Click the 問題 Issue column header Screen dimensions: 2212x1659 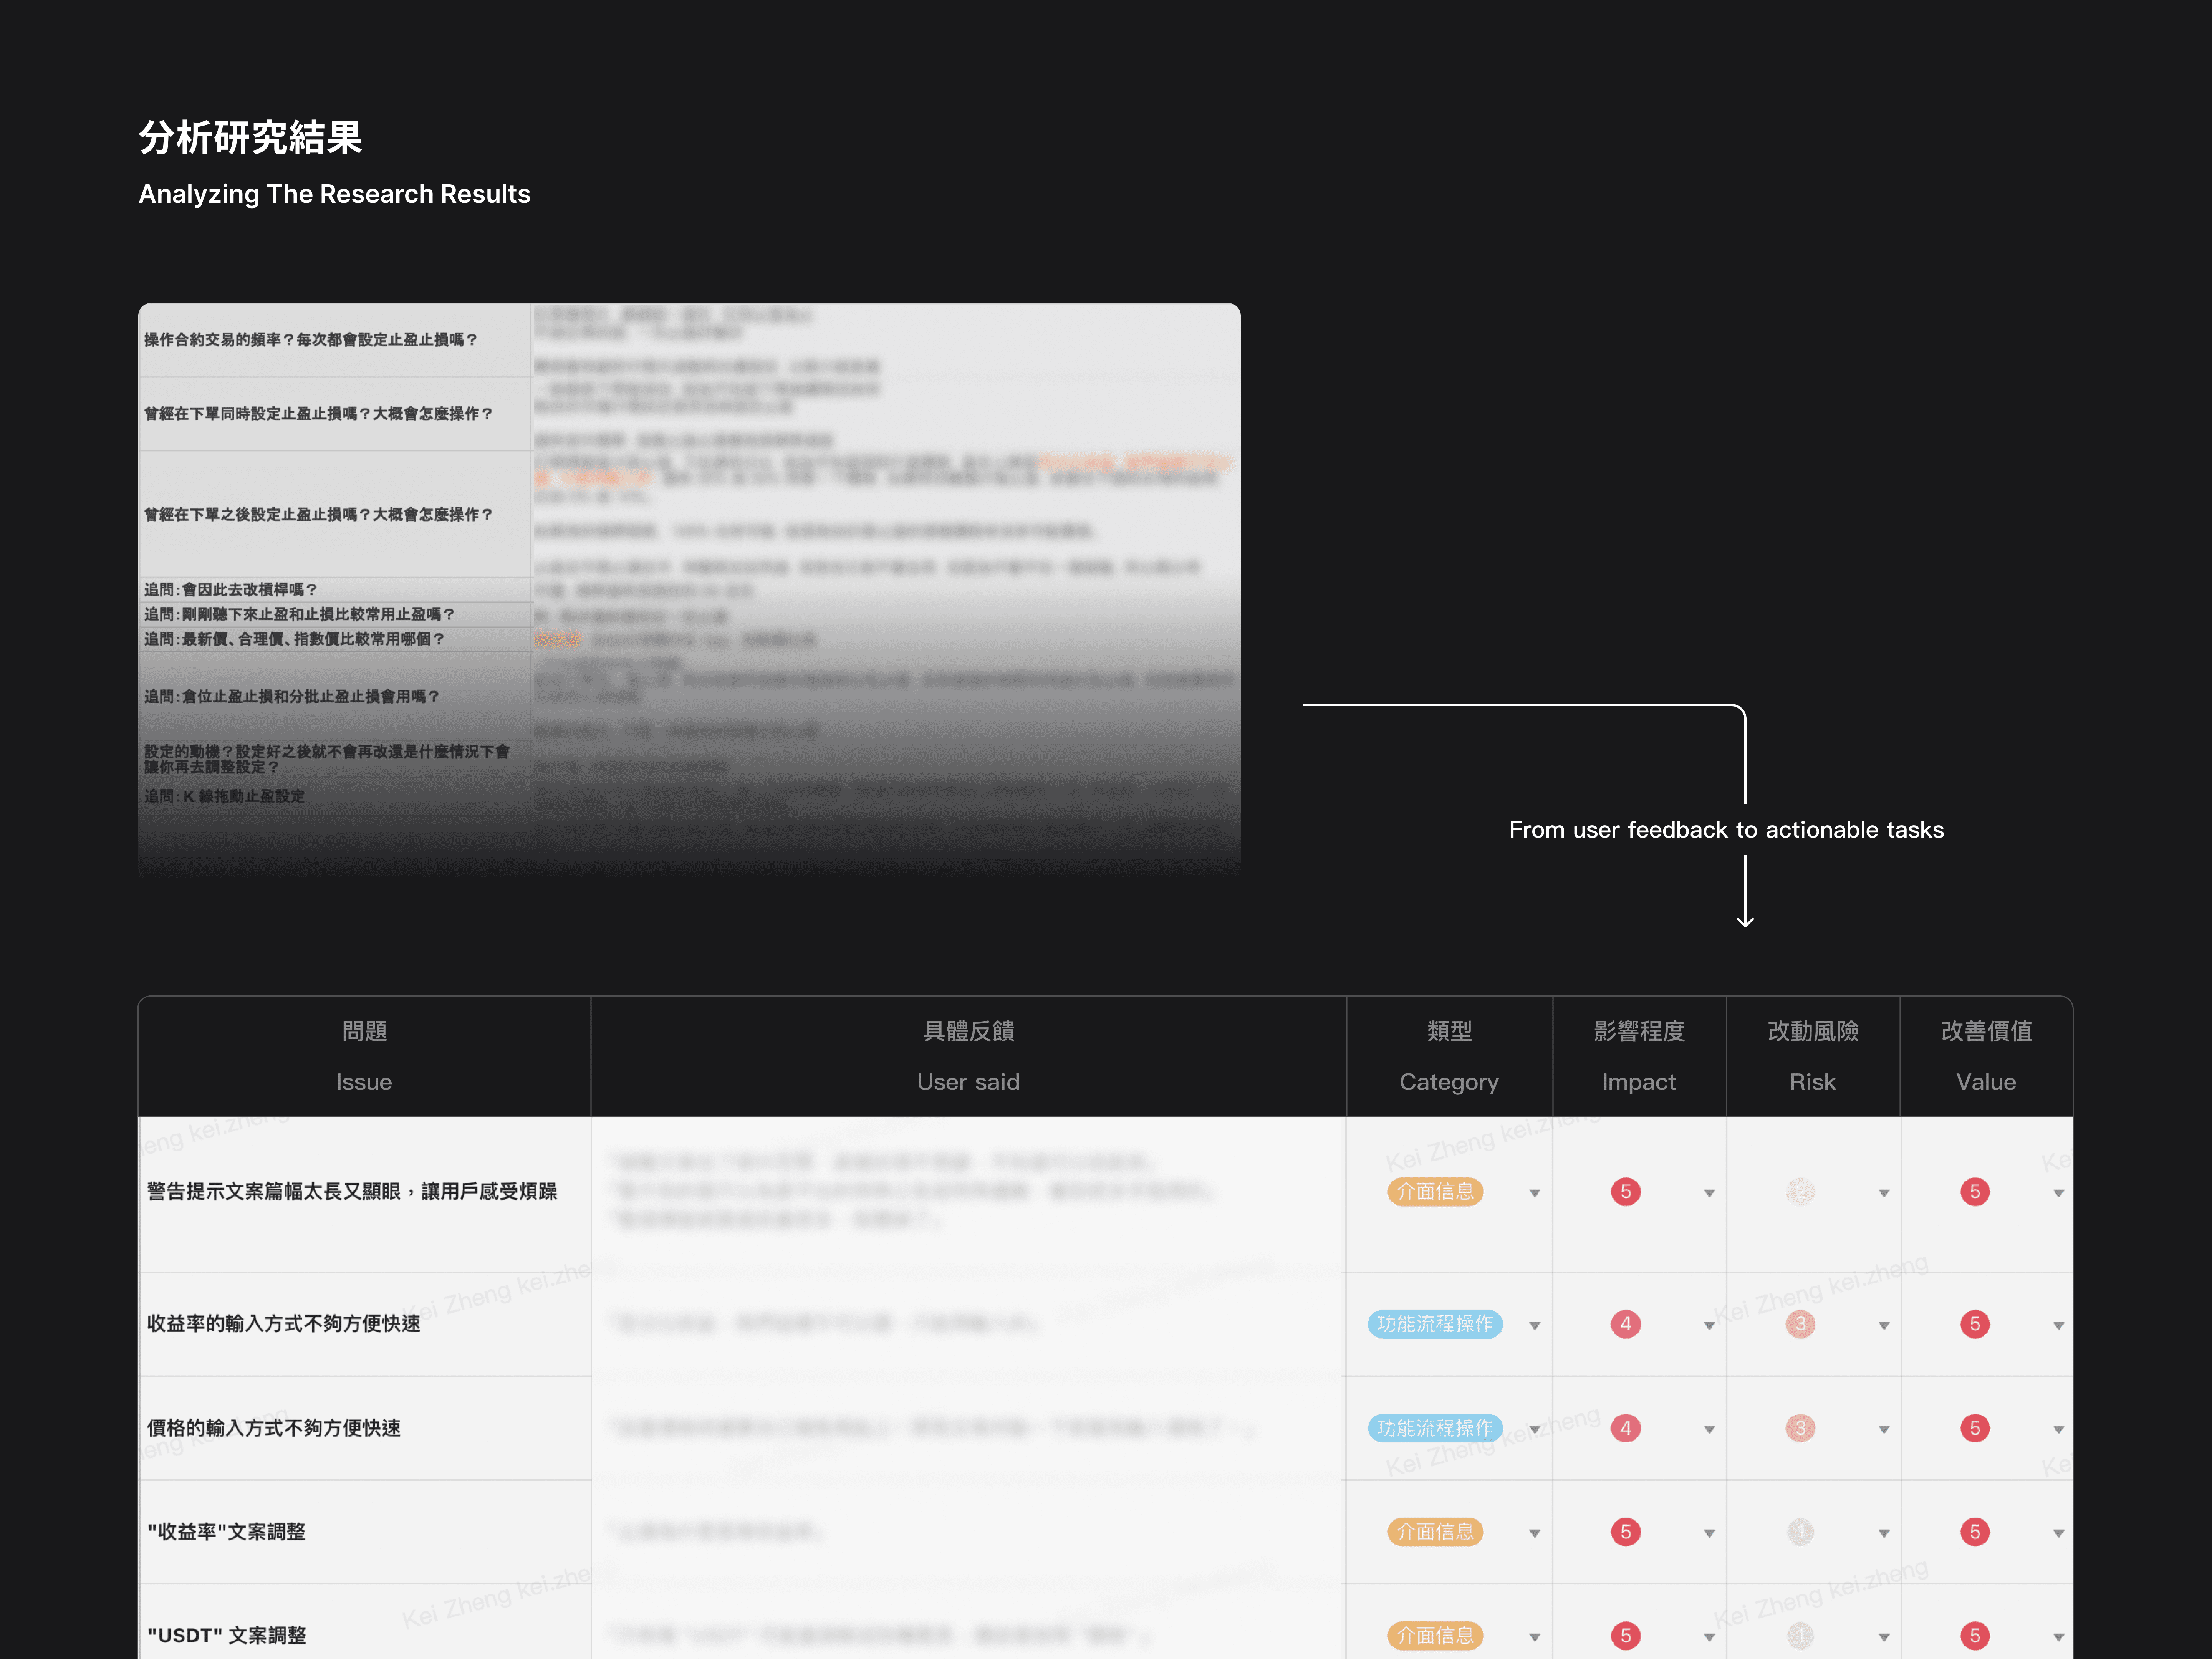tap(364, 1056)
